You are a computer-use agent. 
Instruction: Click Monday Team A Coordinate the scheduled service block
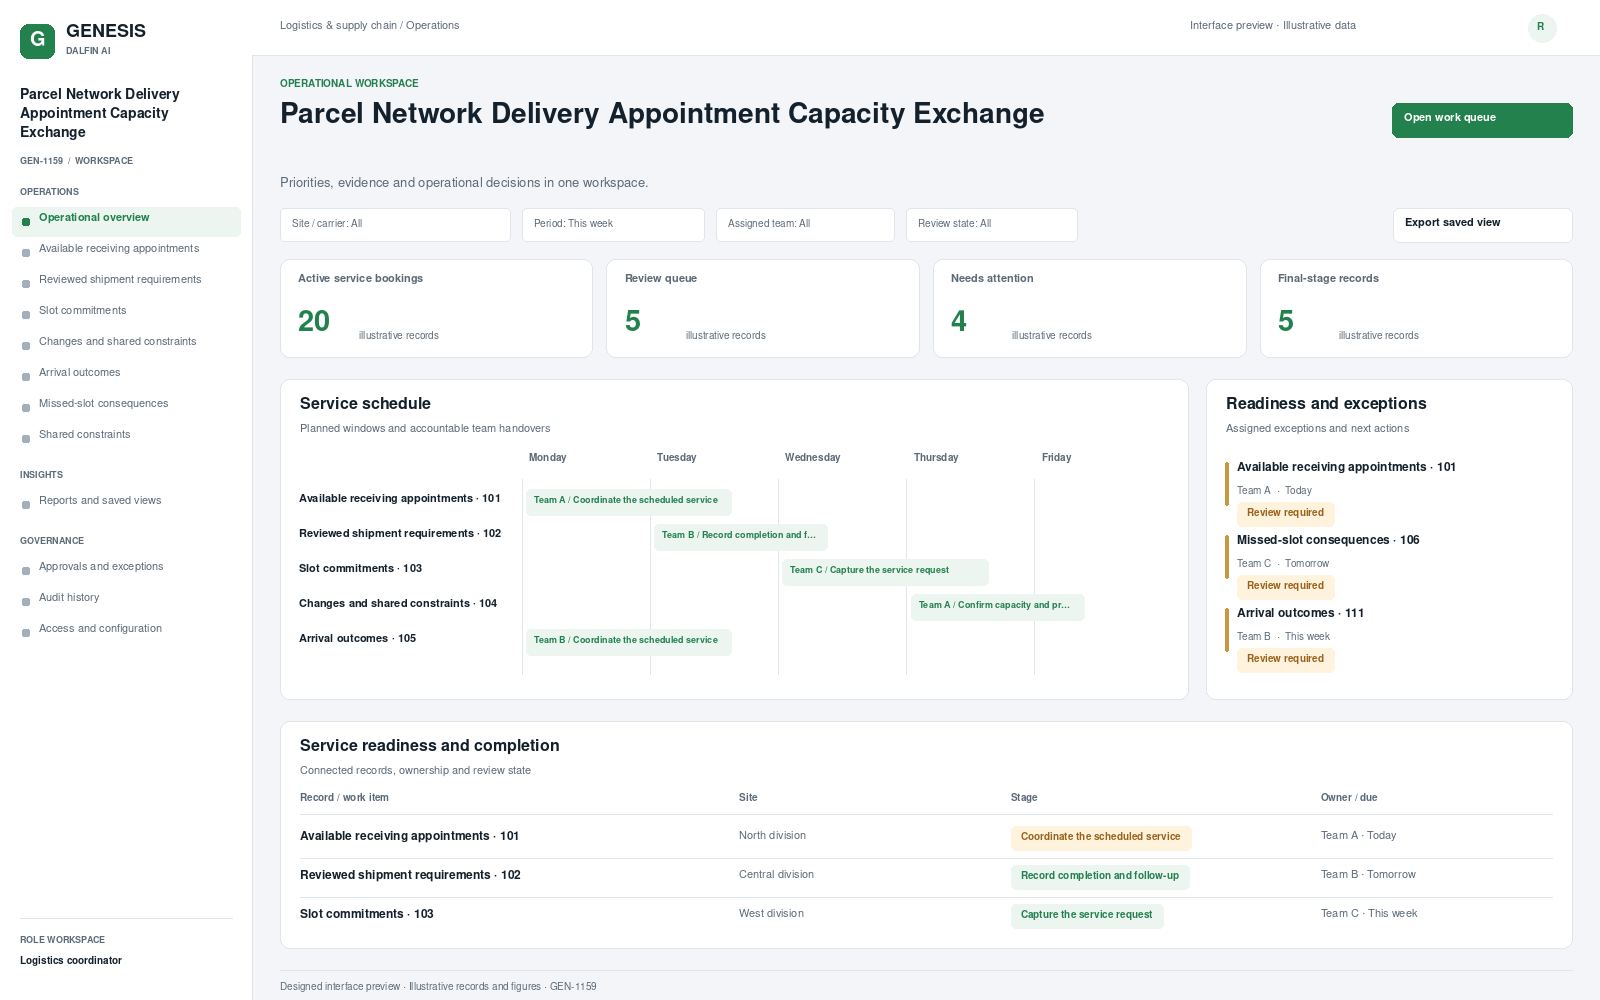point(629,501)
